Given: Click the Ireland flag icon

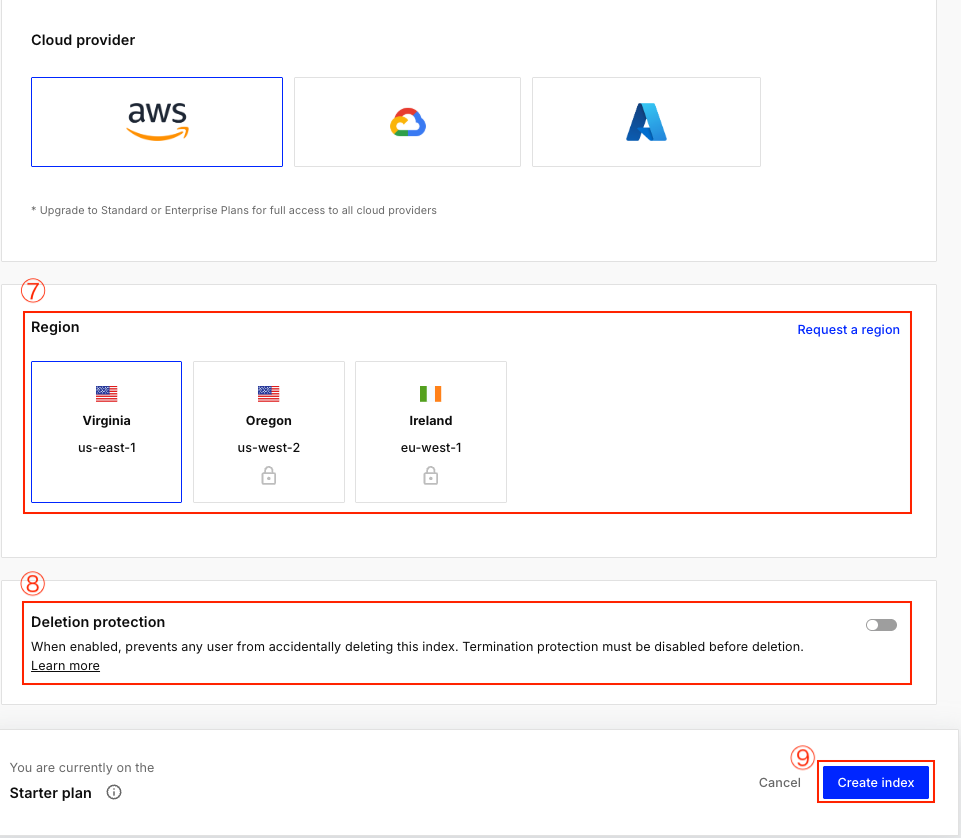Looking at the screenshot, I should point(431,394).
